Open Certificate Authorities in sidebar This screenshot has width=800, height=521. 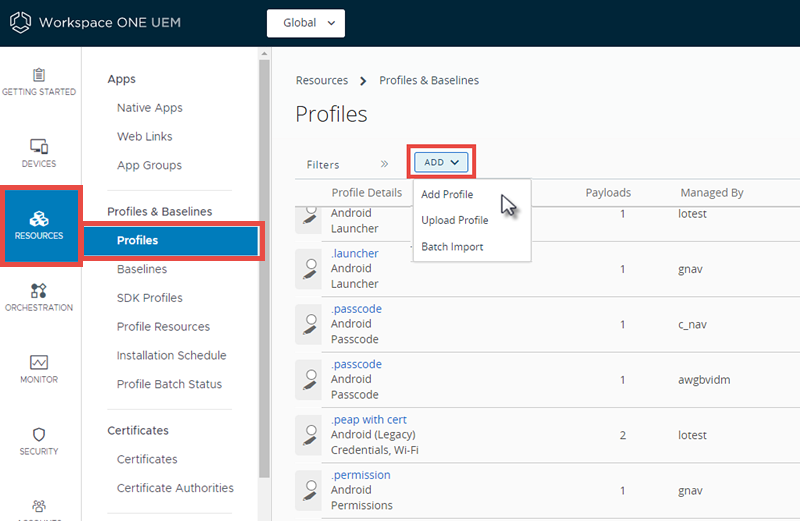pos(175,488)
